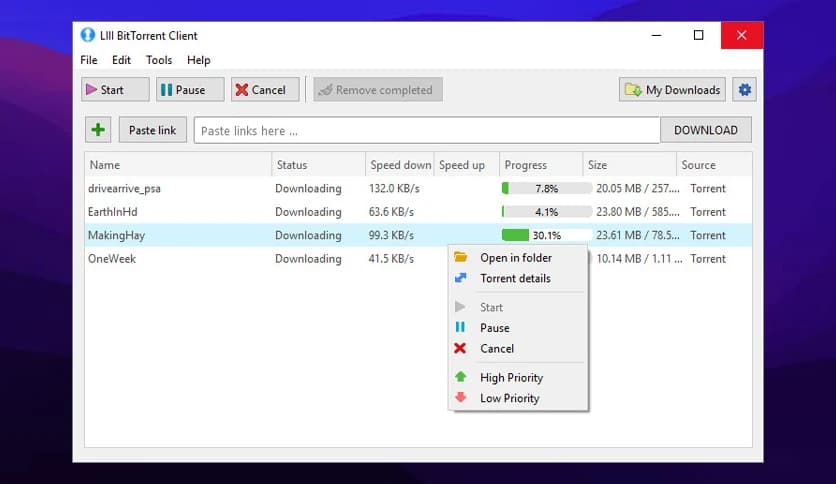Click the 23.61 MB / 78.5 size cell

[638, 235]
